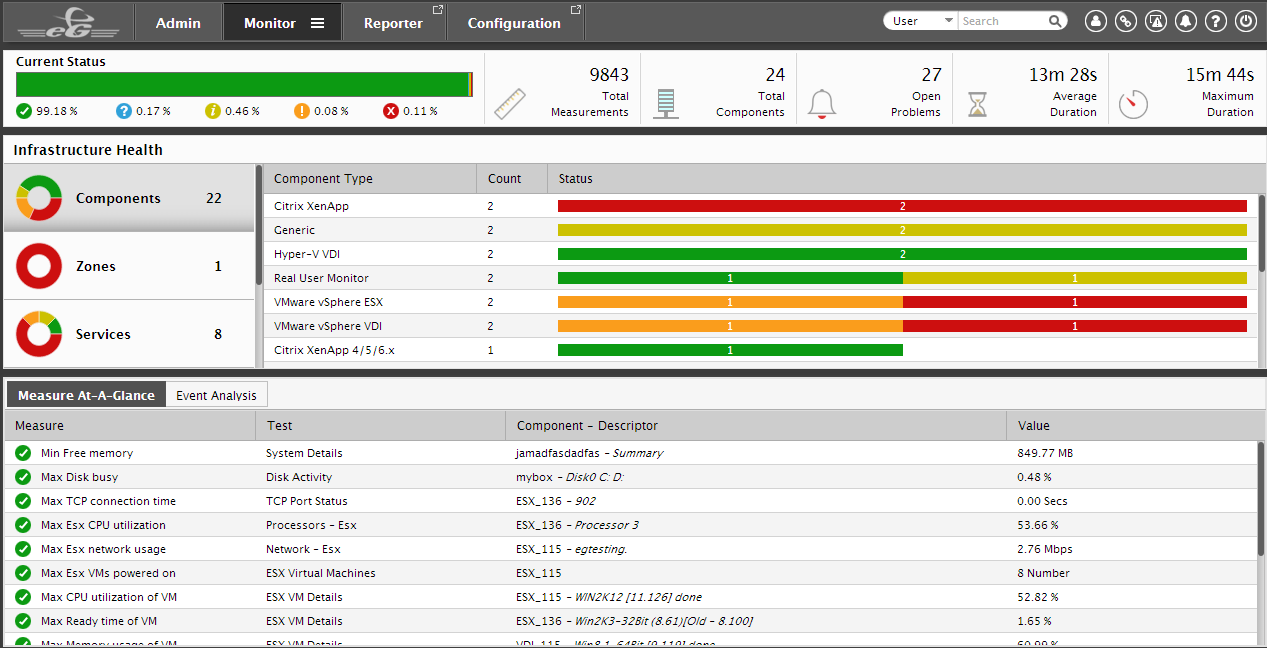Click the red critical status 0.11% icon
This screenshot has width=1267, height=648.
pyautogui.click(x=391, y=111)
